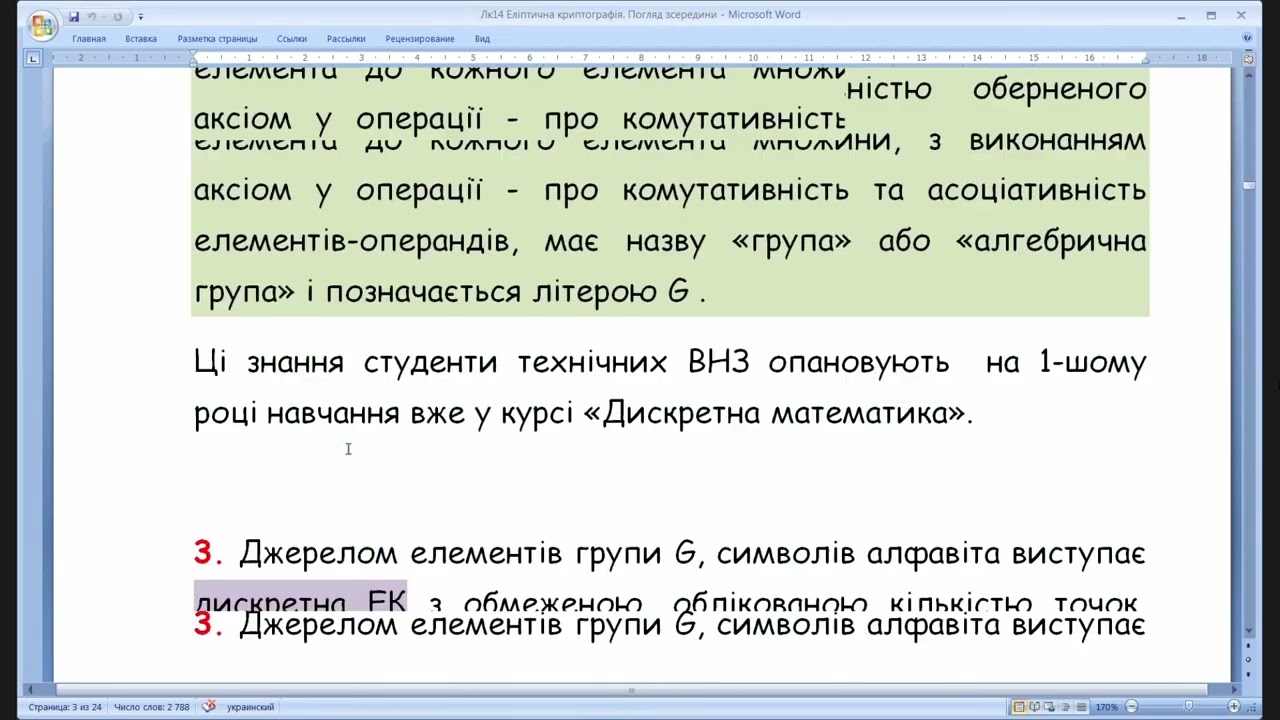The height and width of the screenshot is (720, 1280).
Task: Redo action in Quick Access toolbar
Action: click(x=117, y=16)
